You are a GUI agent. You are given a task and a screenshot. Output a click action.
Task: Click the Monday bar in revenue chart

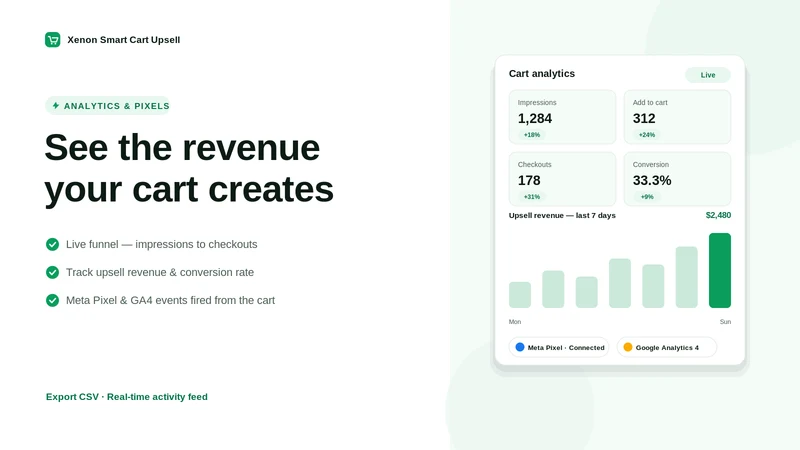coord(520,295)
